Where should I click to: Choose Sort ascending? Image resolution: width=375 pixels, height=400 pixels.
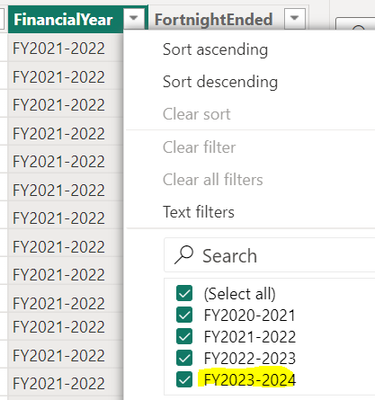point(215,50)
